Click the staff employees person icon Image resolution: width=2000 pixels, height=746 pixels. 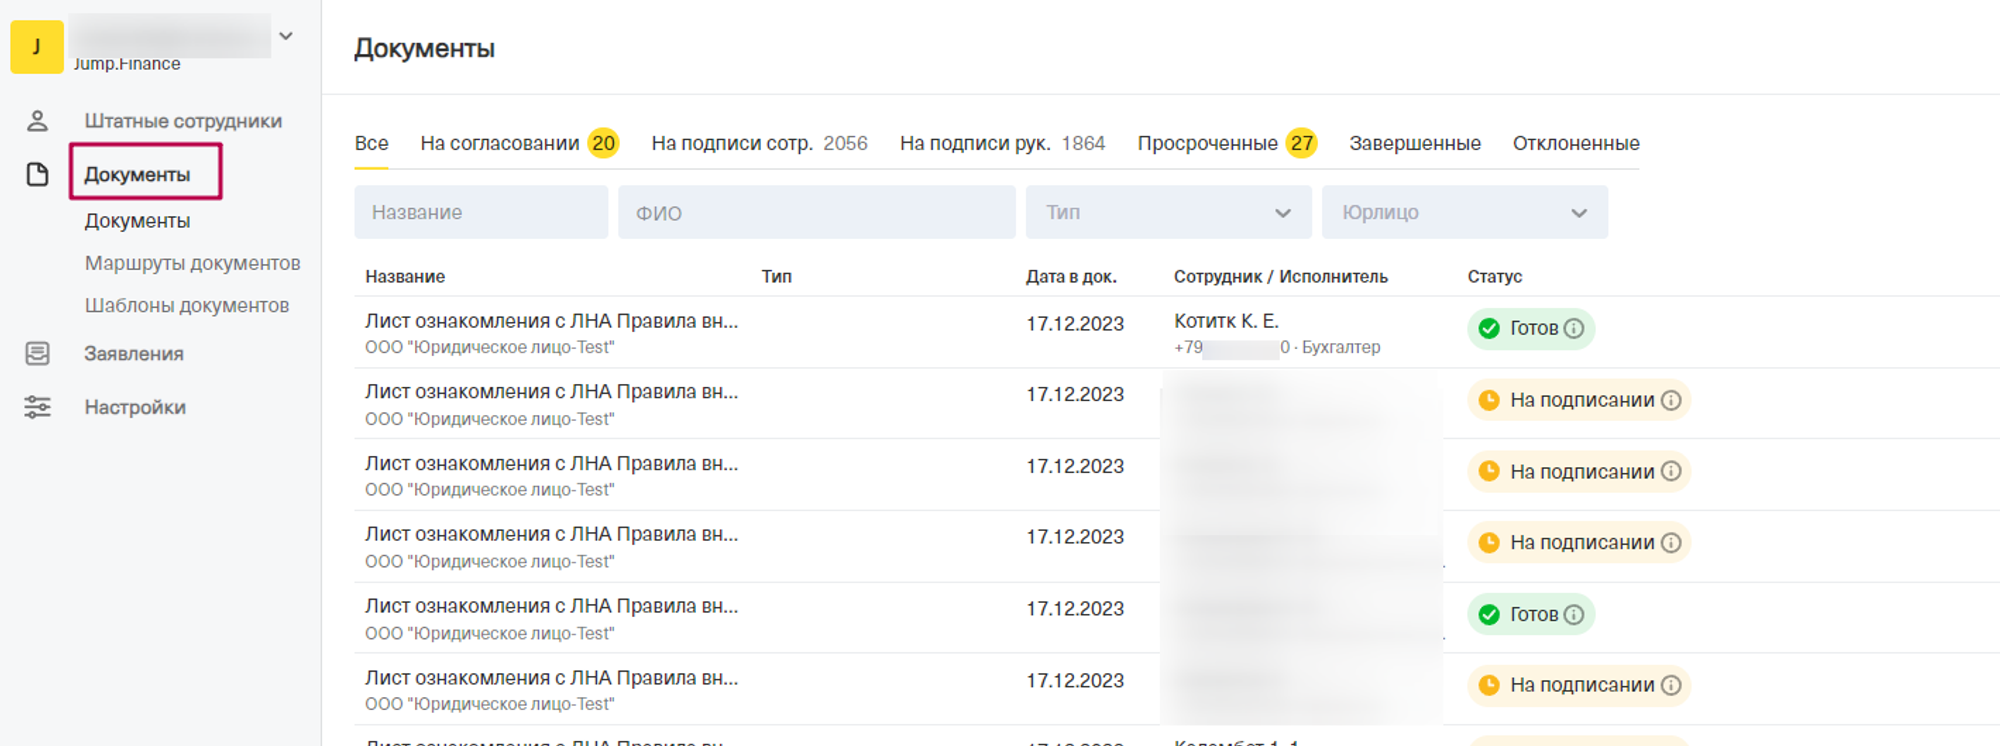tap(37, 121)
